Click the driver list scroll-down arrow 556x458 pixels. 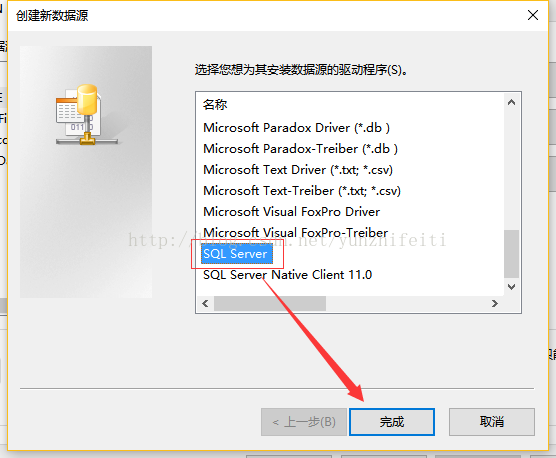click(x=511, y=286)
